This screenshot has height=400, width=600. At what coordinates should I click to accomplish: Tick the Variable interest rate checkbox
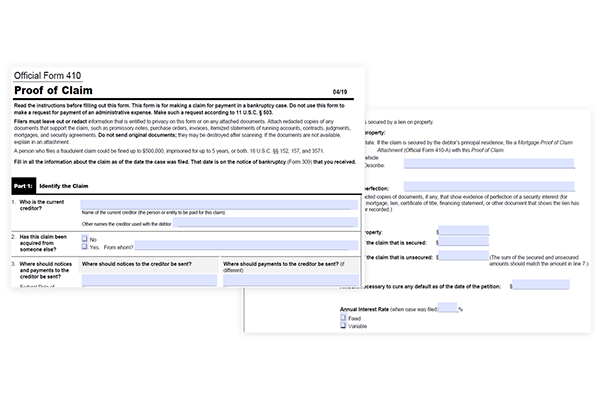(343, 325)
